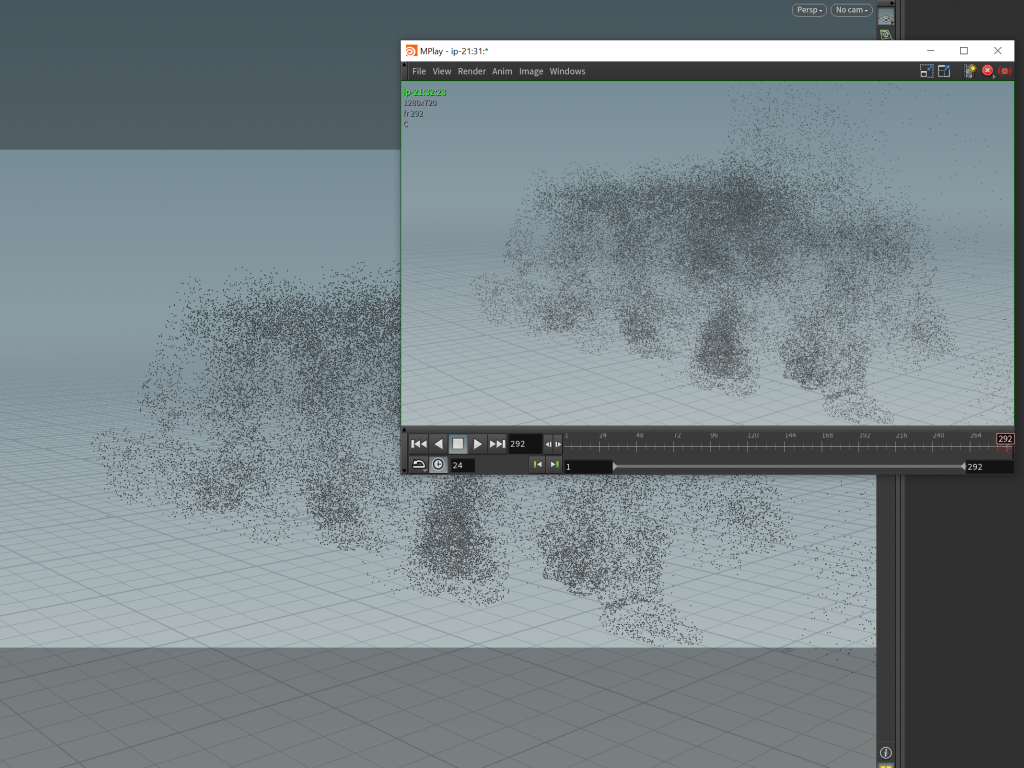
Task: Open the No cam camera dropdown
Action: [x=852, y=10]
